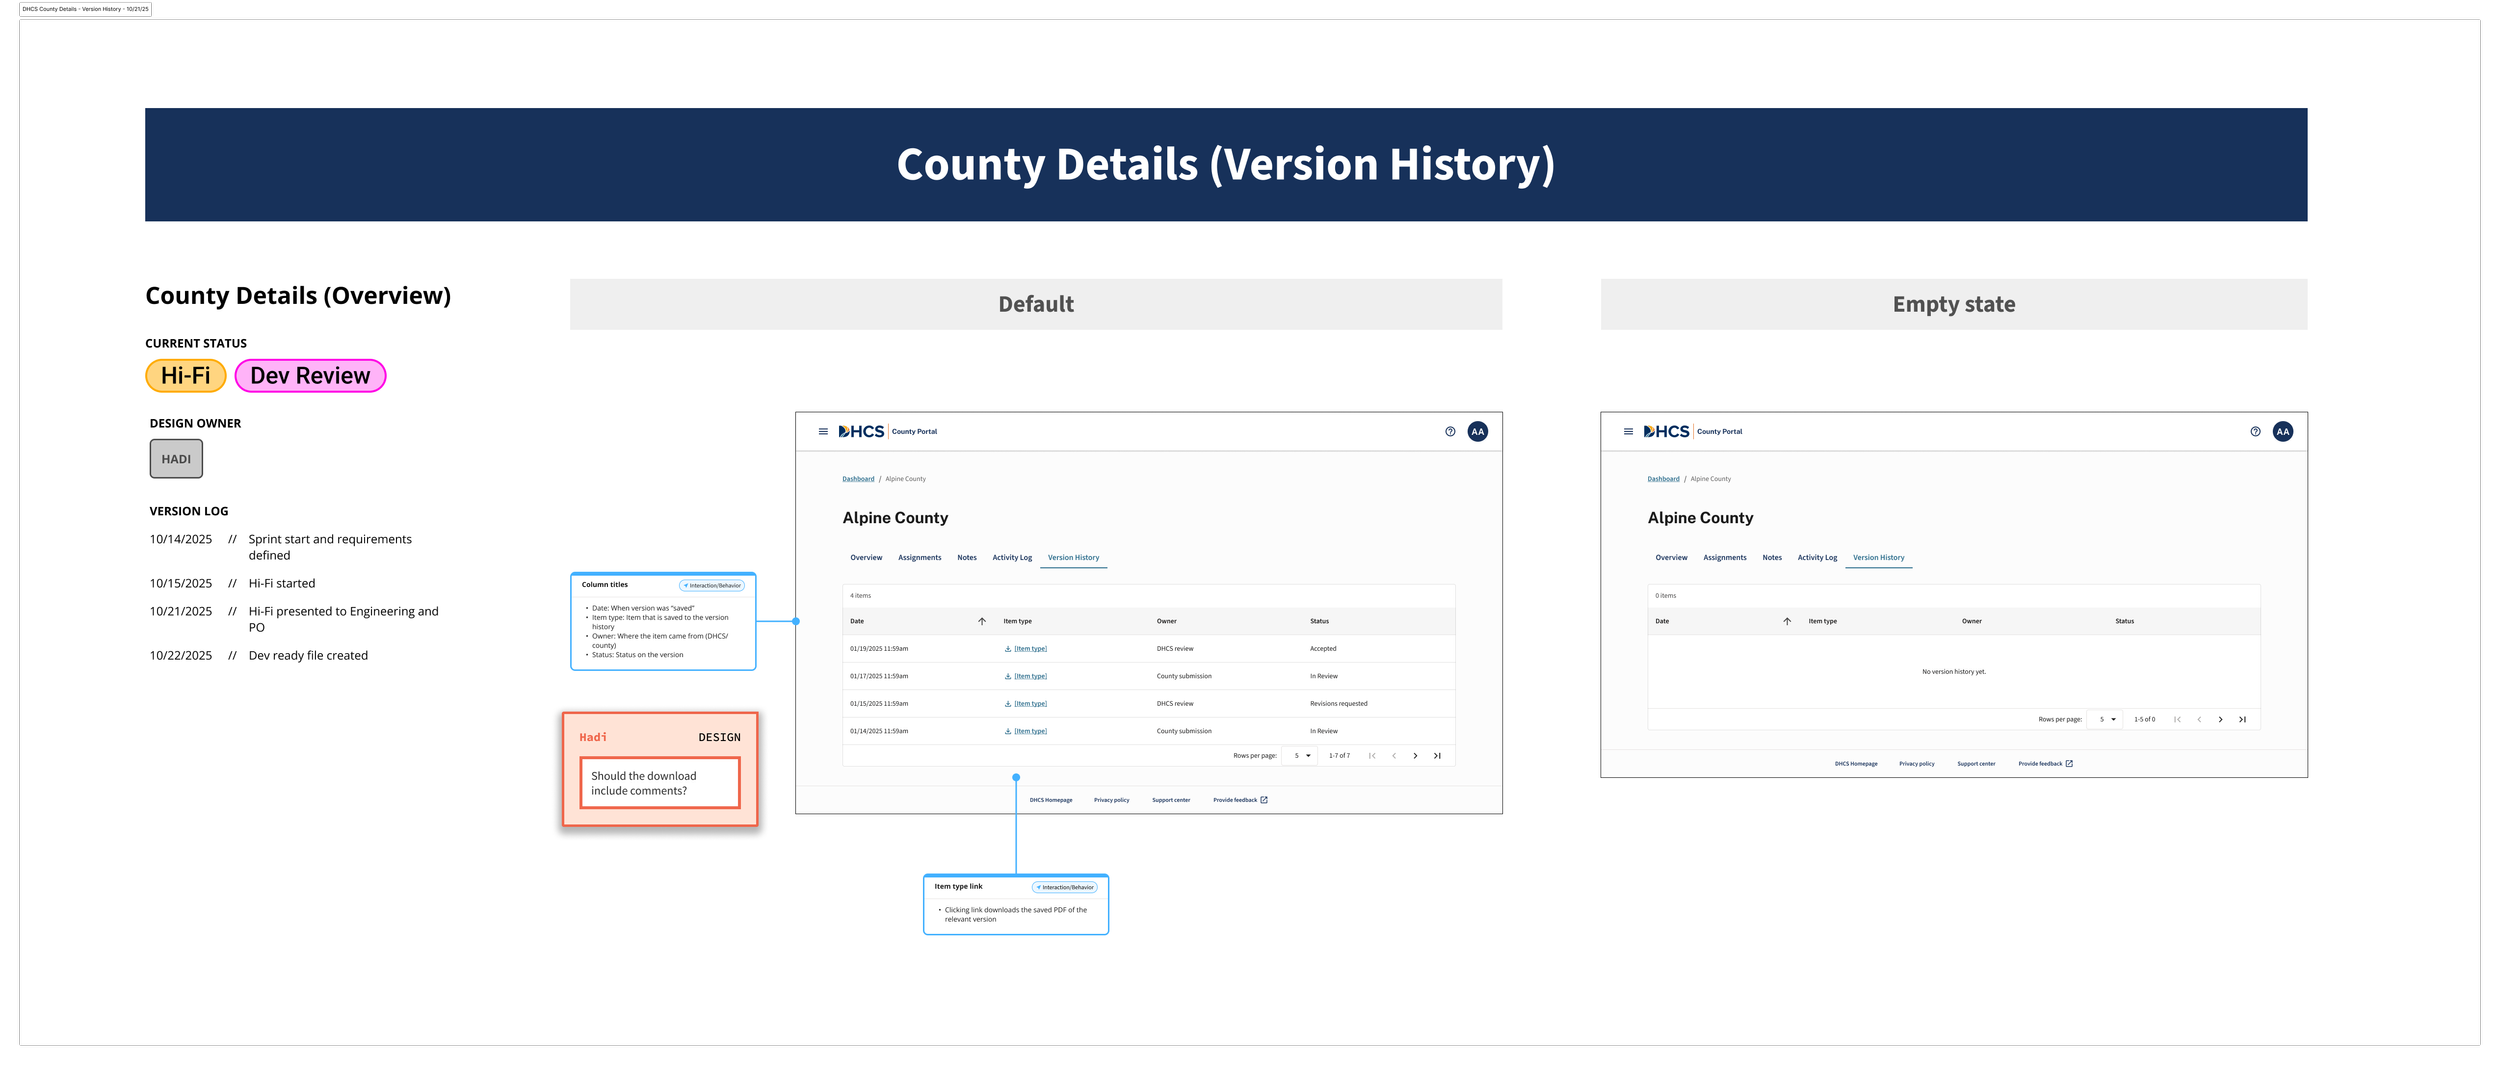Switch to Activity Log tab in Default mockup
The height and width of the screenshot is (1065, 2500).
click(x=1012, y=558)
